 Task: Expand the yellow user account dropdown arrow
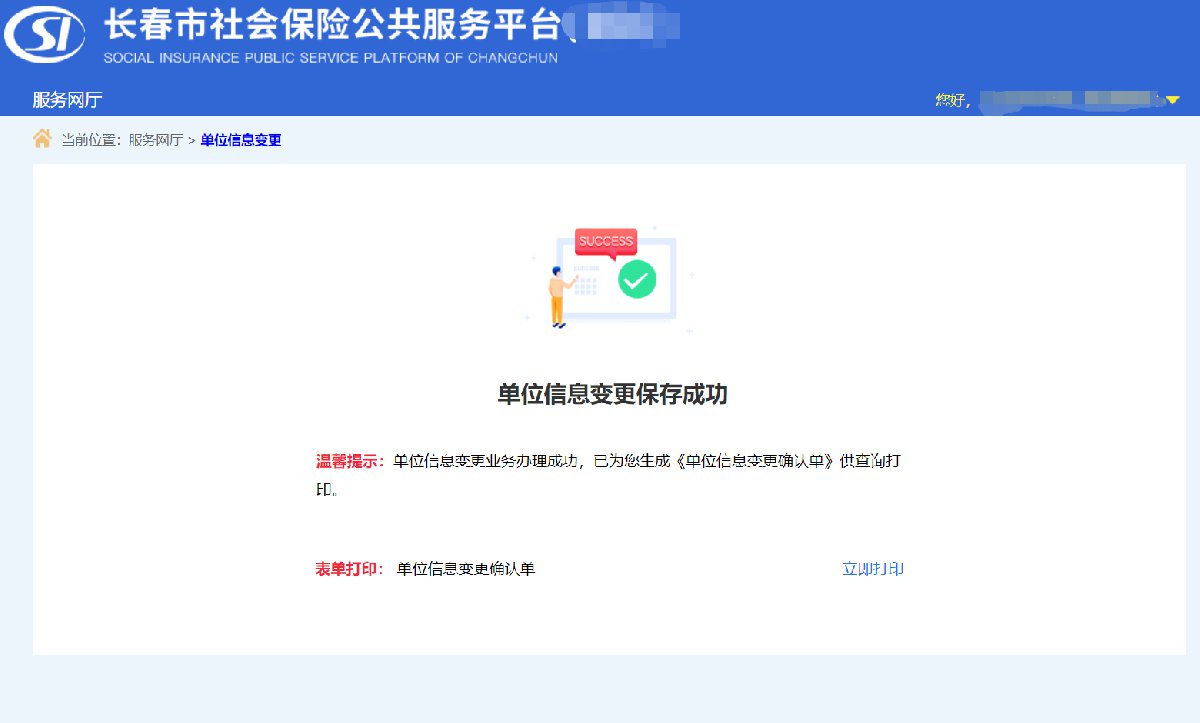1173,100
